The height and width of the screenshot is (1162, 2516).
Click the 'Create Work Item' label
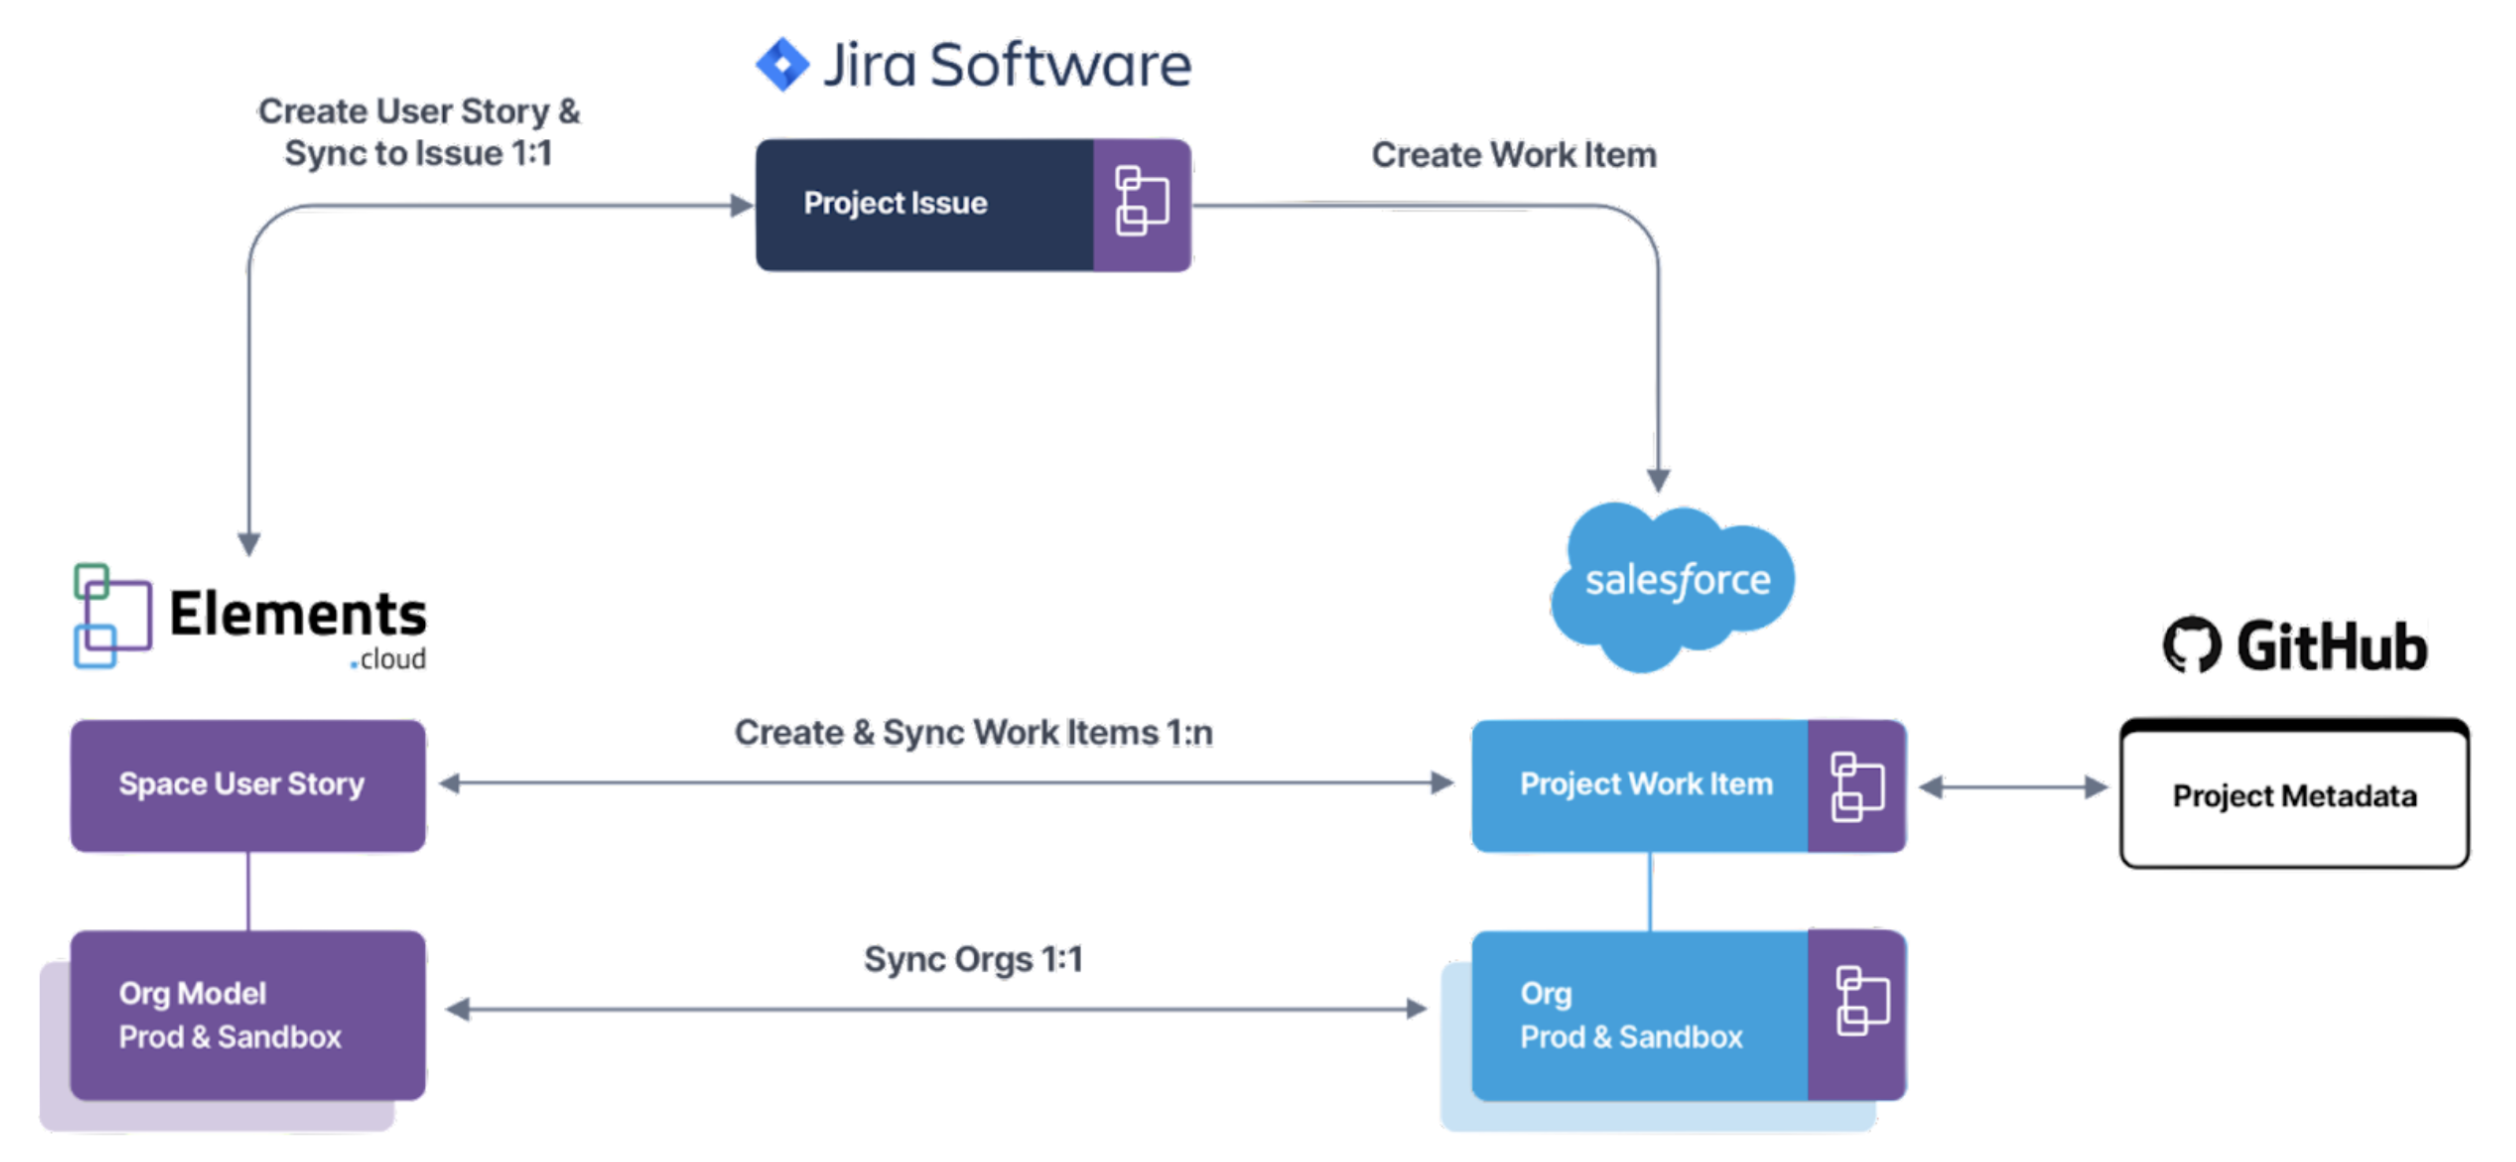coord(1514,155)
